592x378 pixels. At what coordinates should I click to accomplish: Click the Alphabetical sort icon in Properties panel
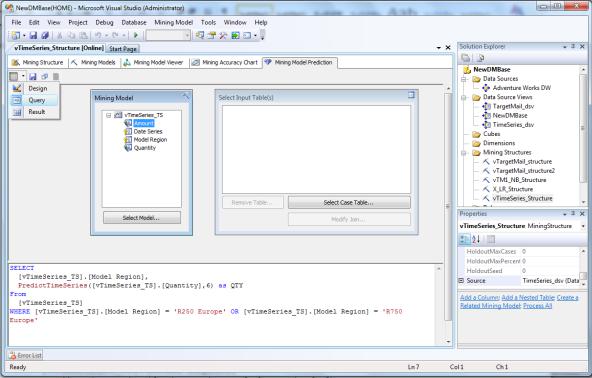[476, 239]
